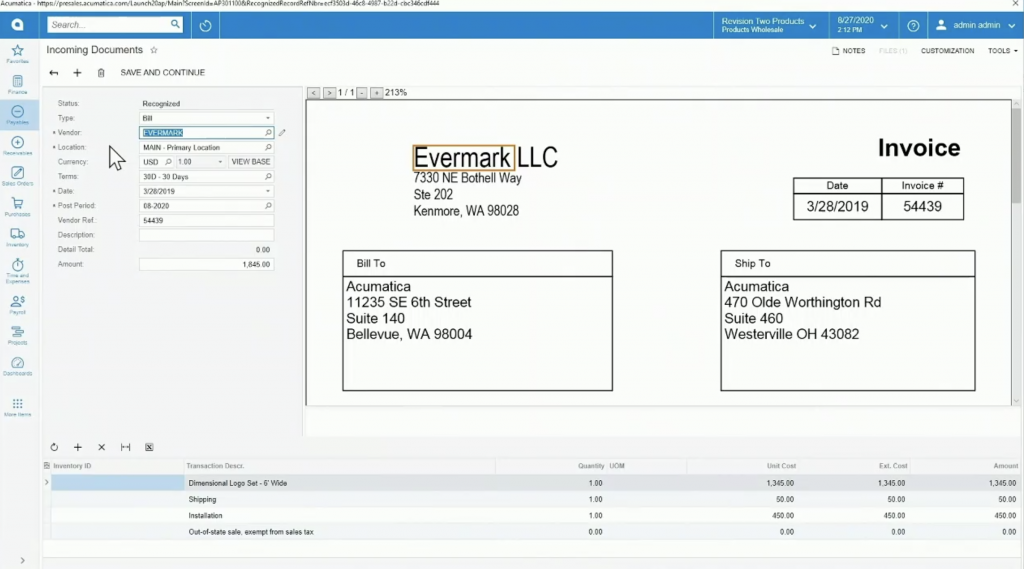Open the Inventory workspace
Image resolution: width=1024 pixels, height=569 pixels.
18,238
